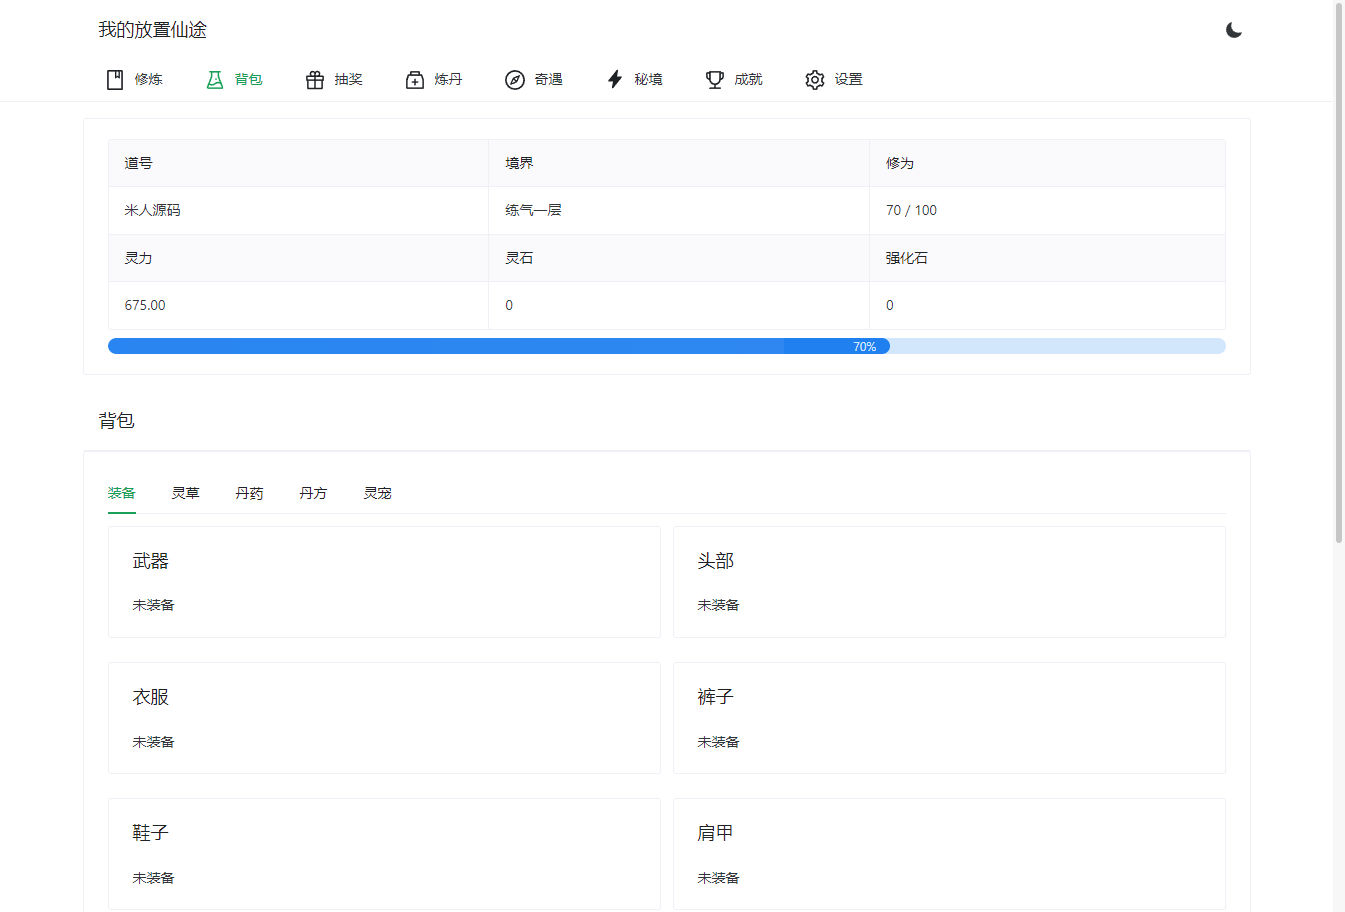Click the 肩甲 equipment slot card
The height and width of the screenshot is (912, 1345).
point(949,854)
